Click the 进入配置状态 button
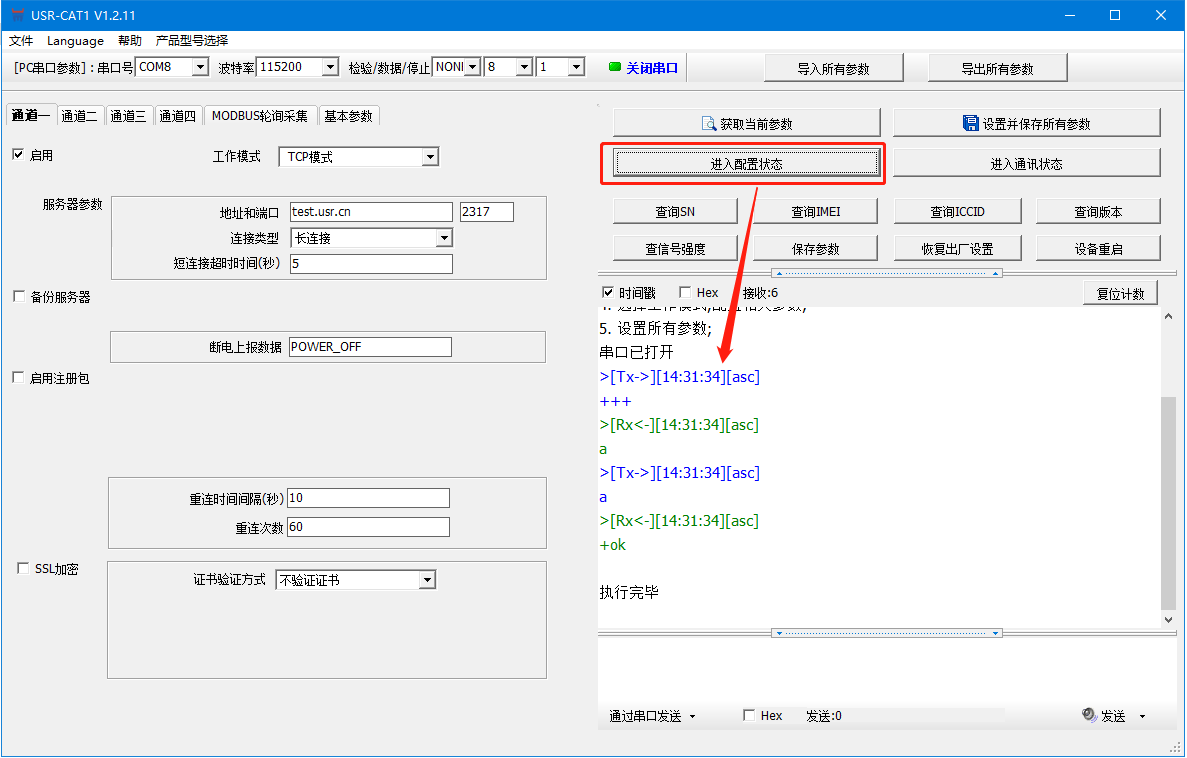1187x758 pixels. (x=746, y=164)
